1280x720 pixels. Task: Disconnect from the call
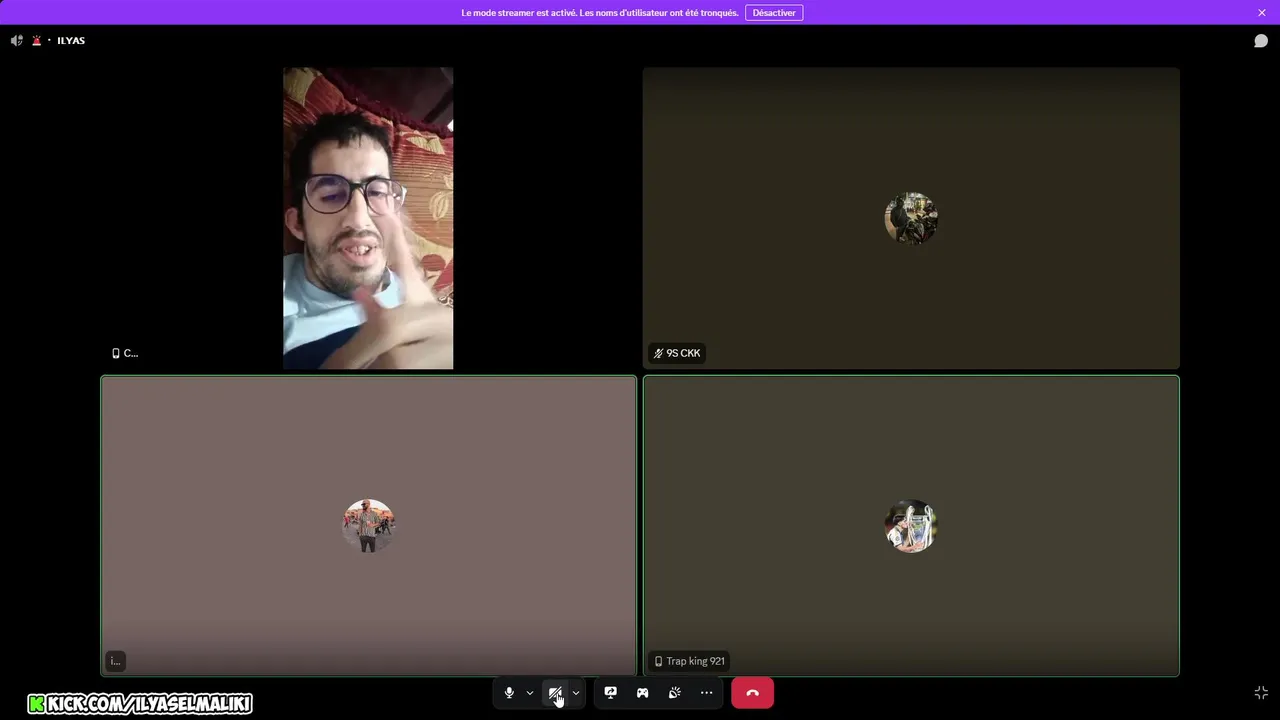coord(752,693)
